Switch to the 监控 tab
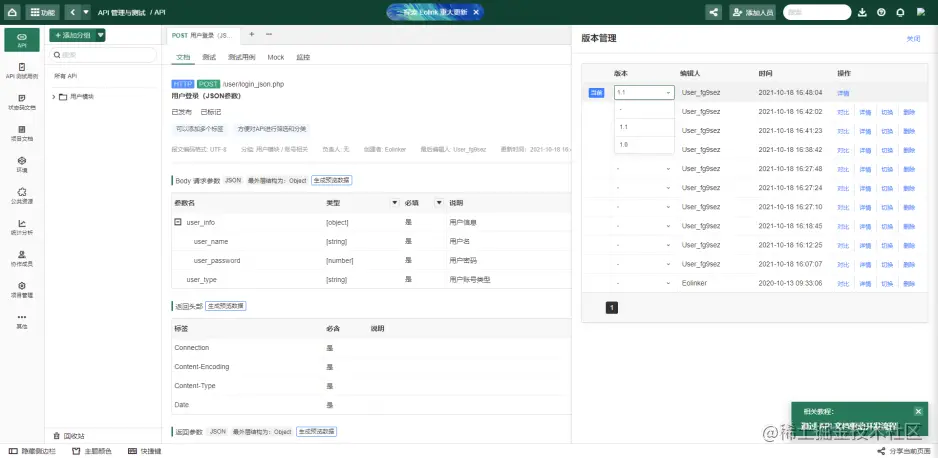 coord(303,57)
